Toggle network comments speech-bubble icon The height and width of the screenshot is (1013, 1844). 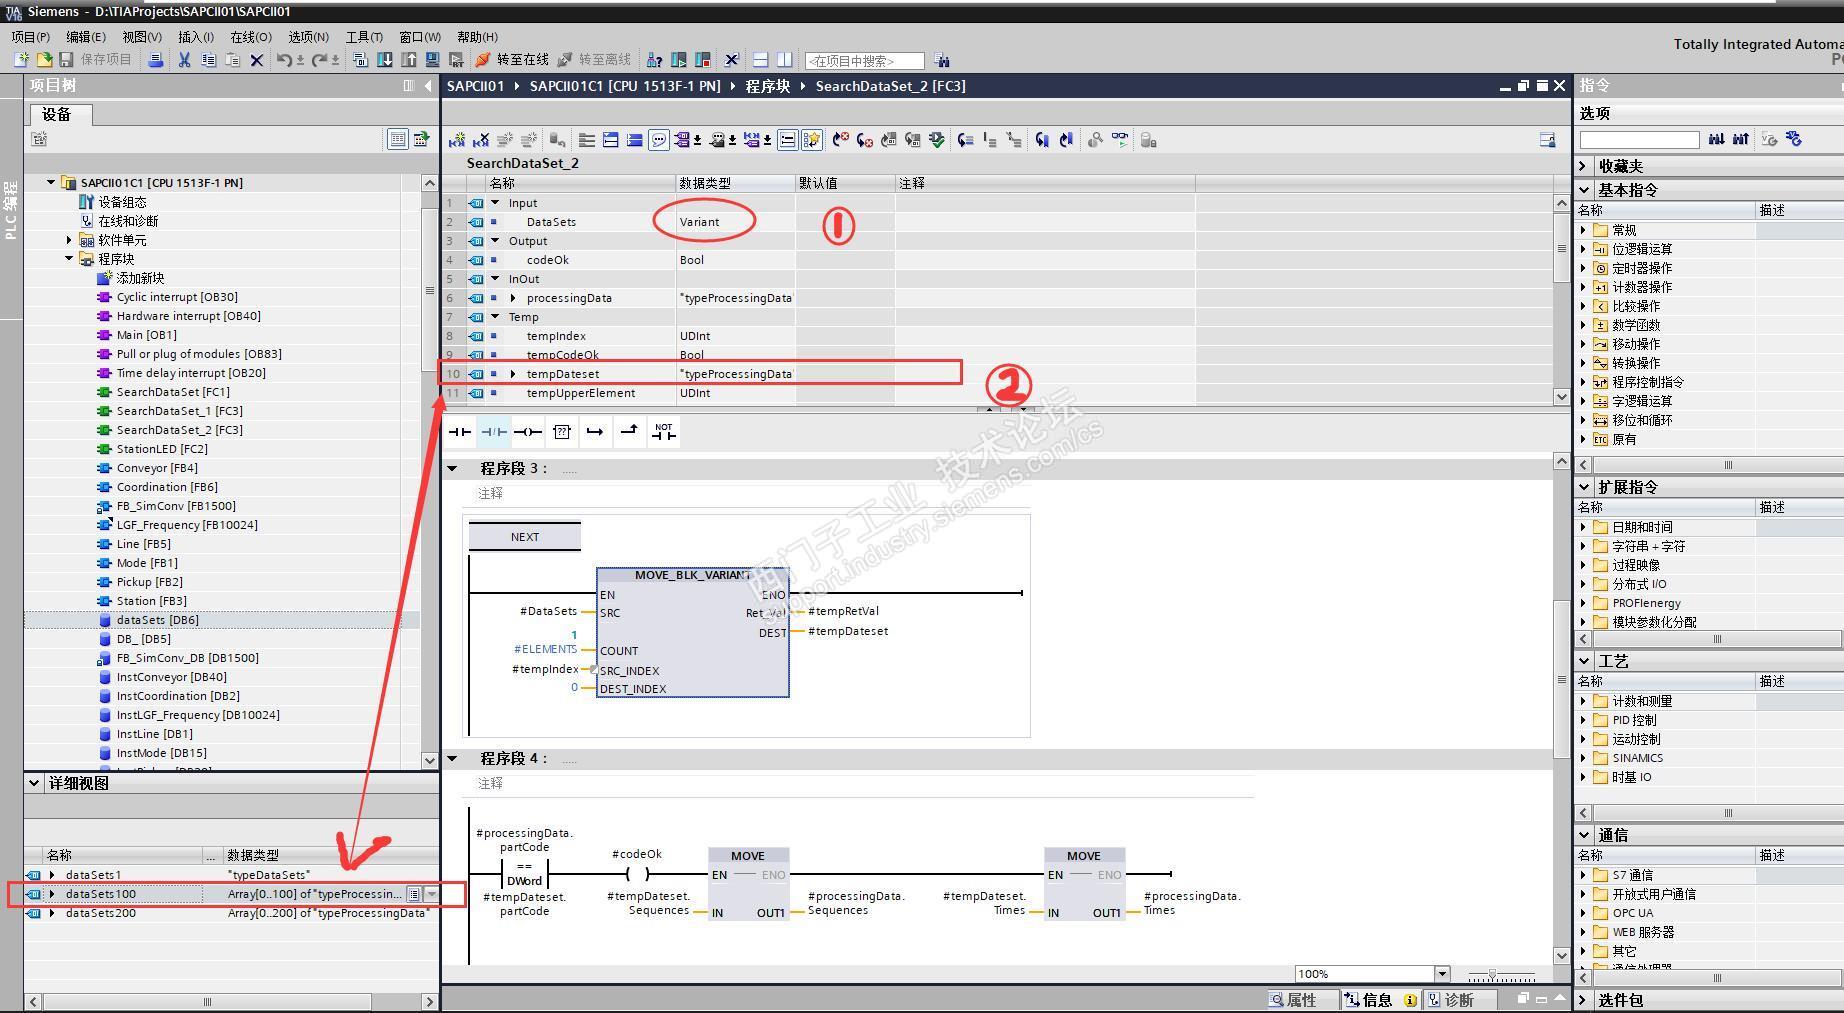pos(659,140)
